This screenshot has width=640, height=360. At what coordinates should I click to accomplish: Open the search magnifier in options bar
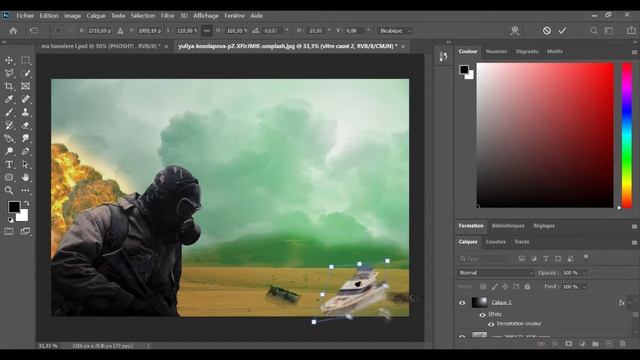tap(594, 31)
